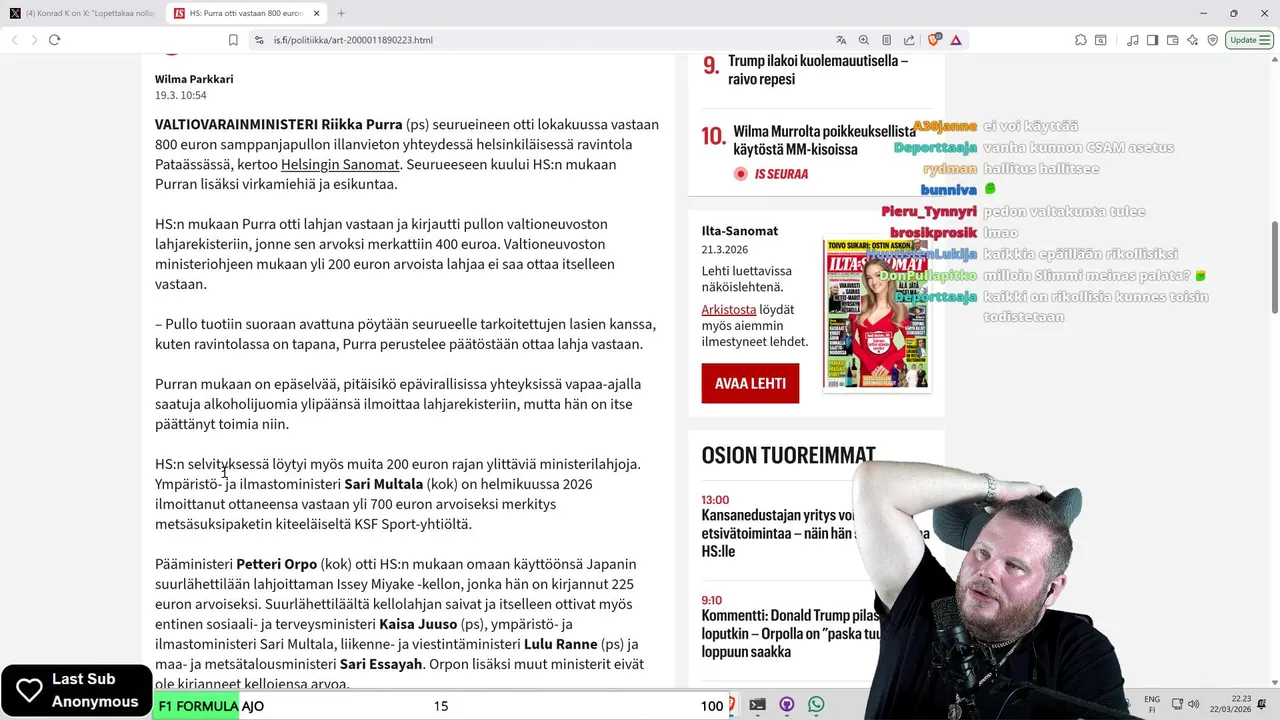Open a new browser tab
Screen dimensions: 1280x720
point(341,13)
